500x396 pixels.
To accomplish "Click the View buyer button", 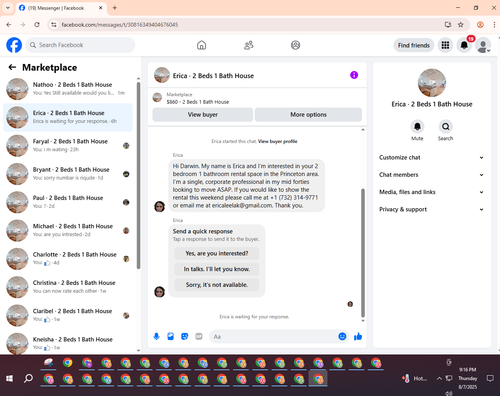I will click(x=203, y=115).
